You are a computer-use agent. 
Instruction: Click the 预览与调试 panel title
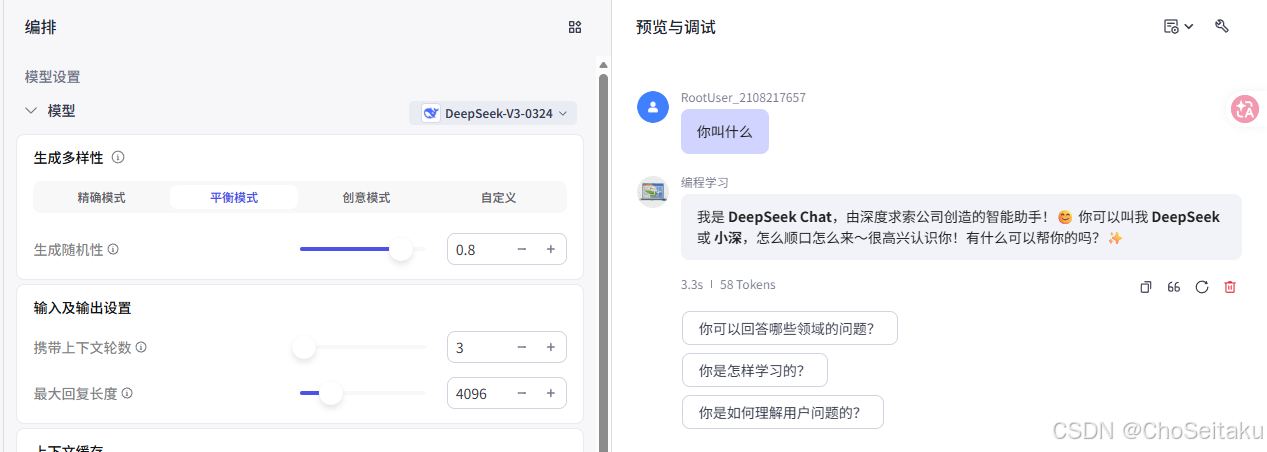pyautogui.click(x=675, y=27)
